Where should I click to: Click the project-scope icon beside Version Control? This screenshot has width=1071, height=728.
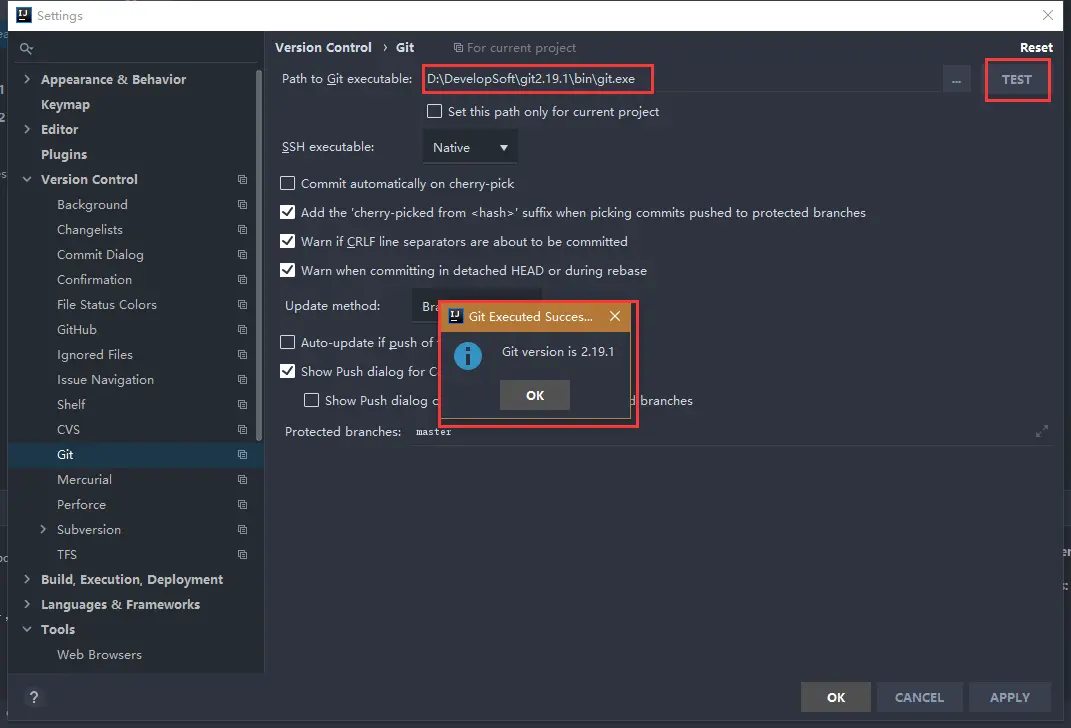(242, 180)
